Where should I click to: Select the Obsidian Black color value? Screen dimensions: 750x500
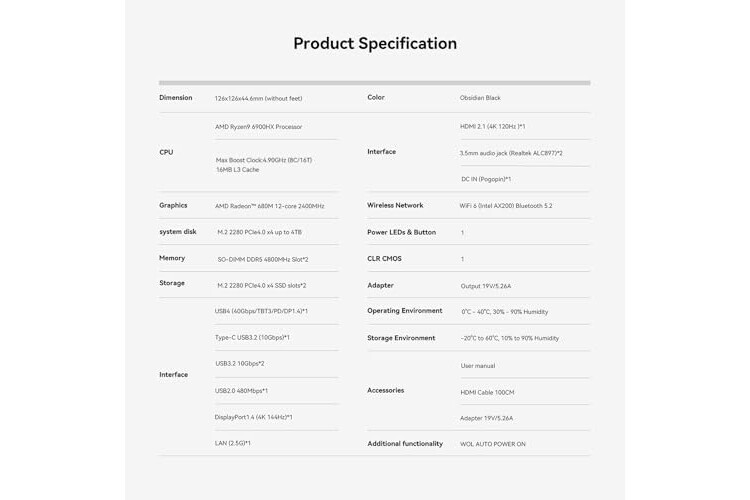480,98
